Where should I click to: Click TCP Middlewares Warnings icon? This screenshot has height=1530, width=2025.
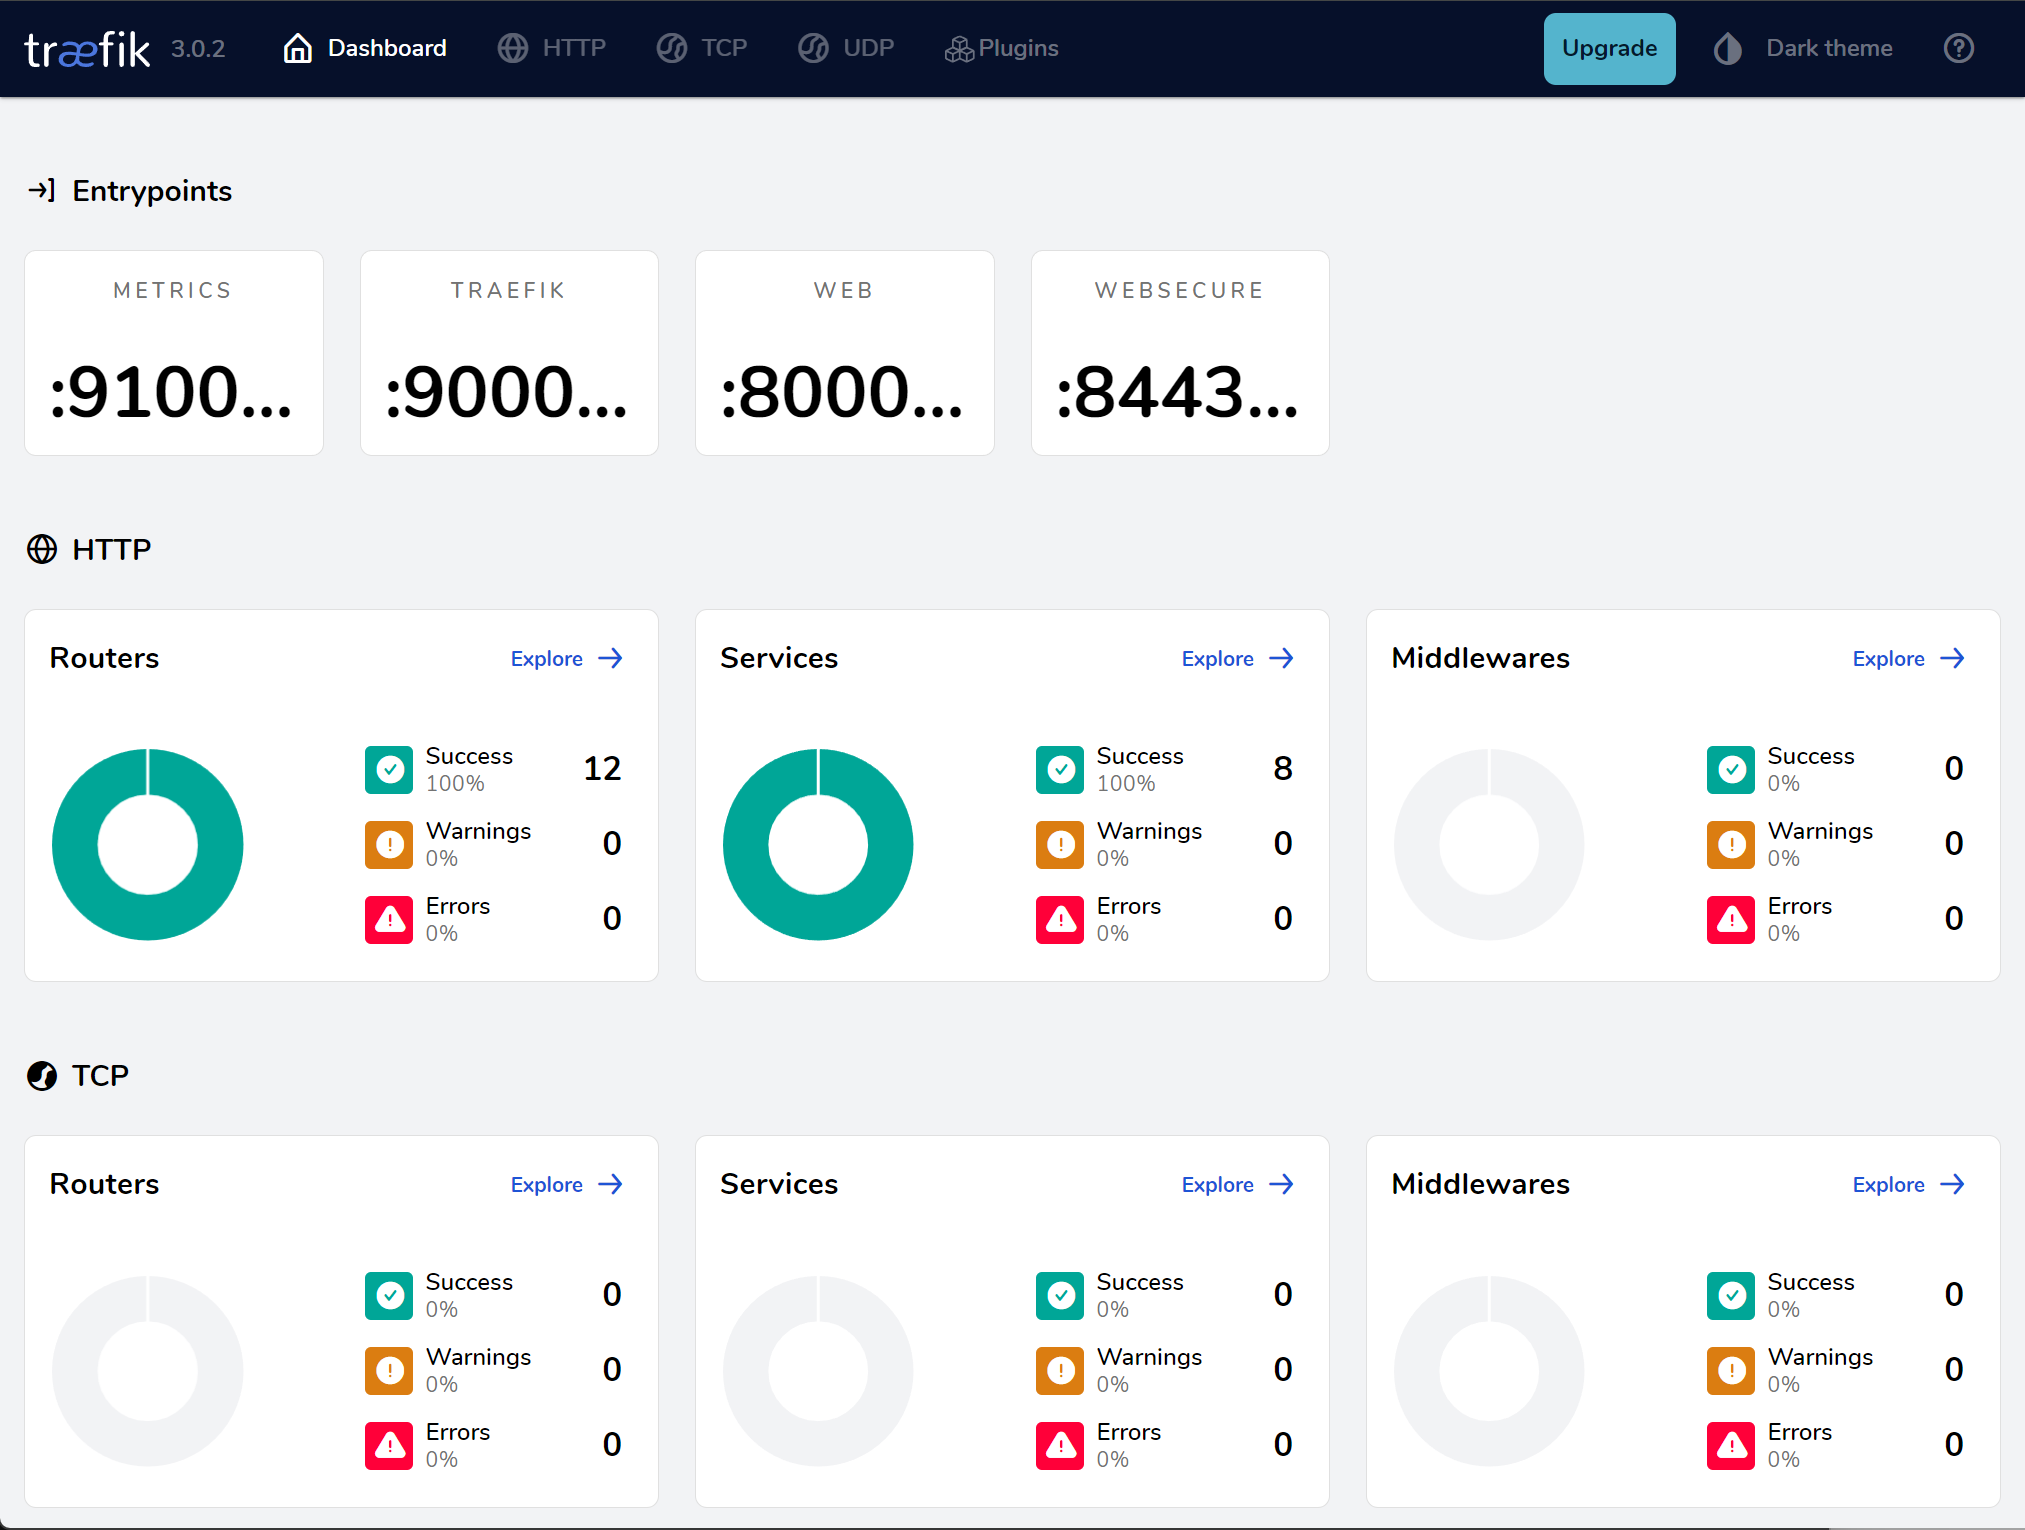1731,1370
